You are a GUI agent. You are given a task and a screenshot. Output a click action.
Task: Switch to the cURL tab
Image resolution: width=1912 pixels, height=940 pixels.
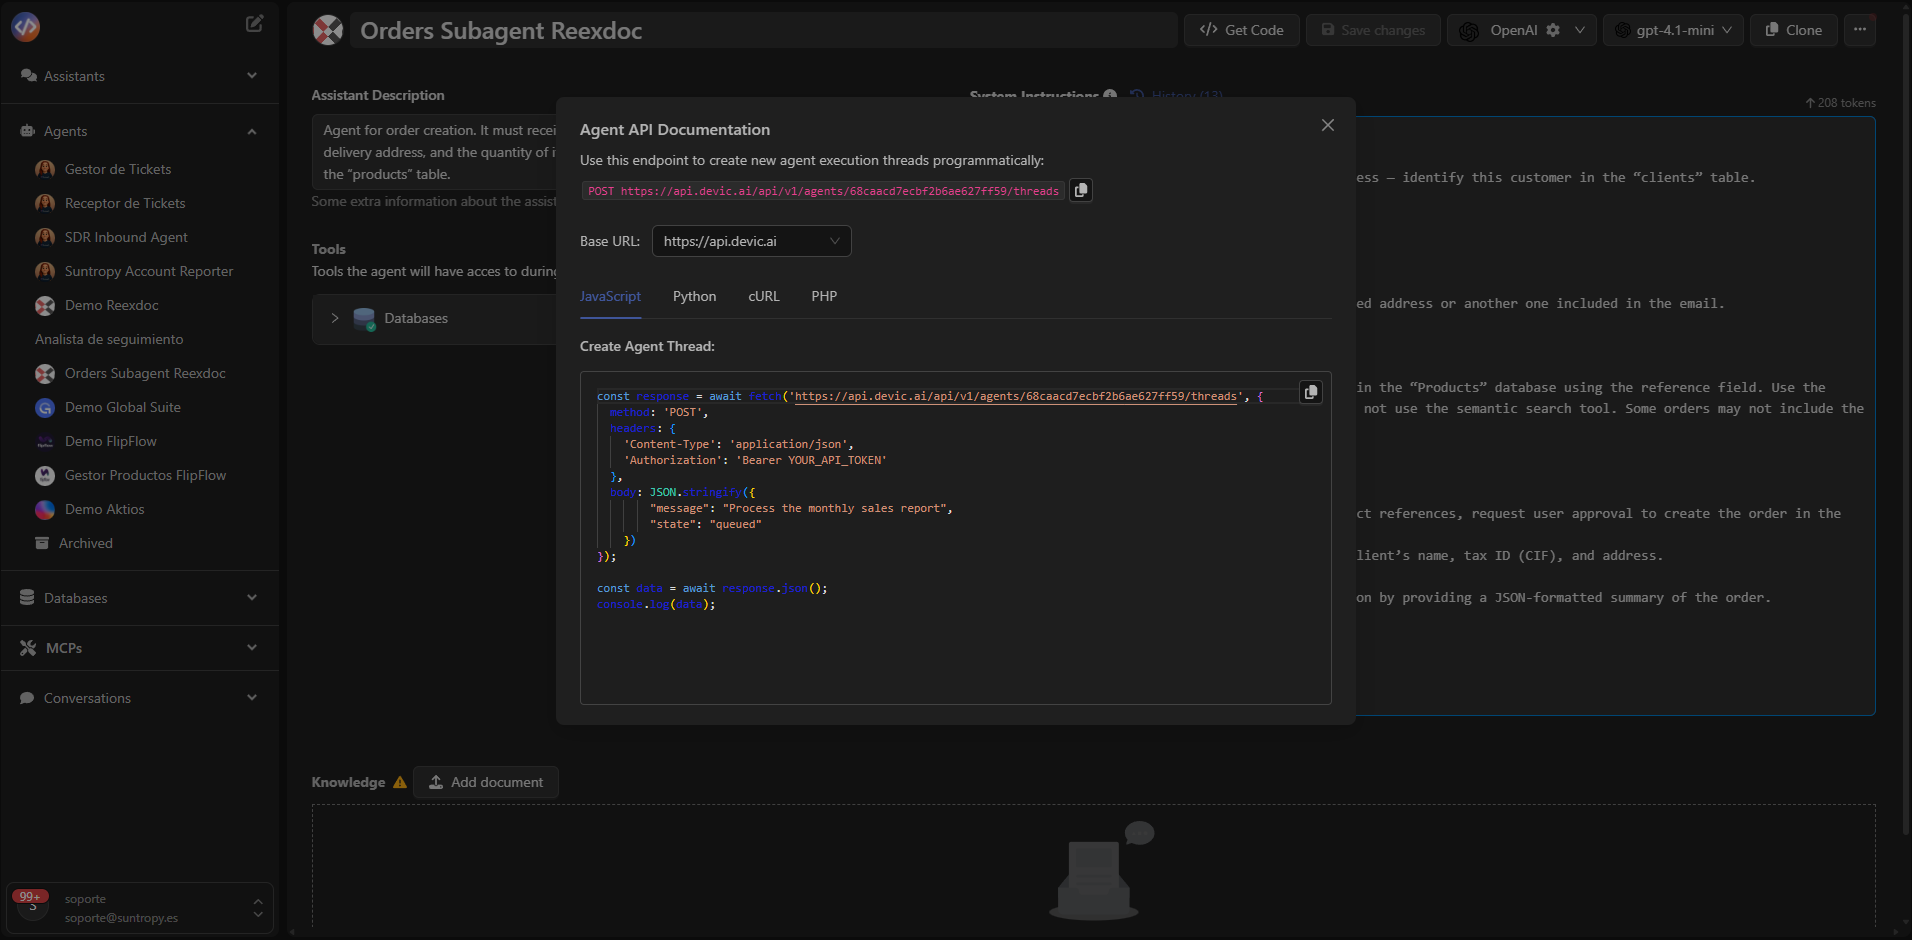click(x=763, y=296)
